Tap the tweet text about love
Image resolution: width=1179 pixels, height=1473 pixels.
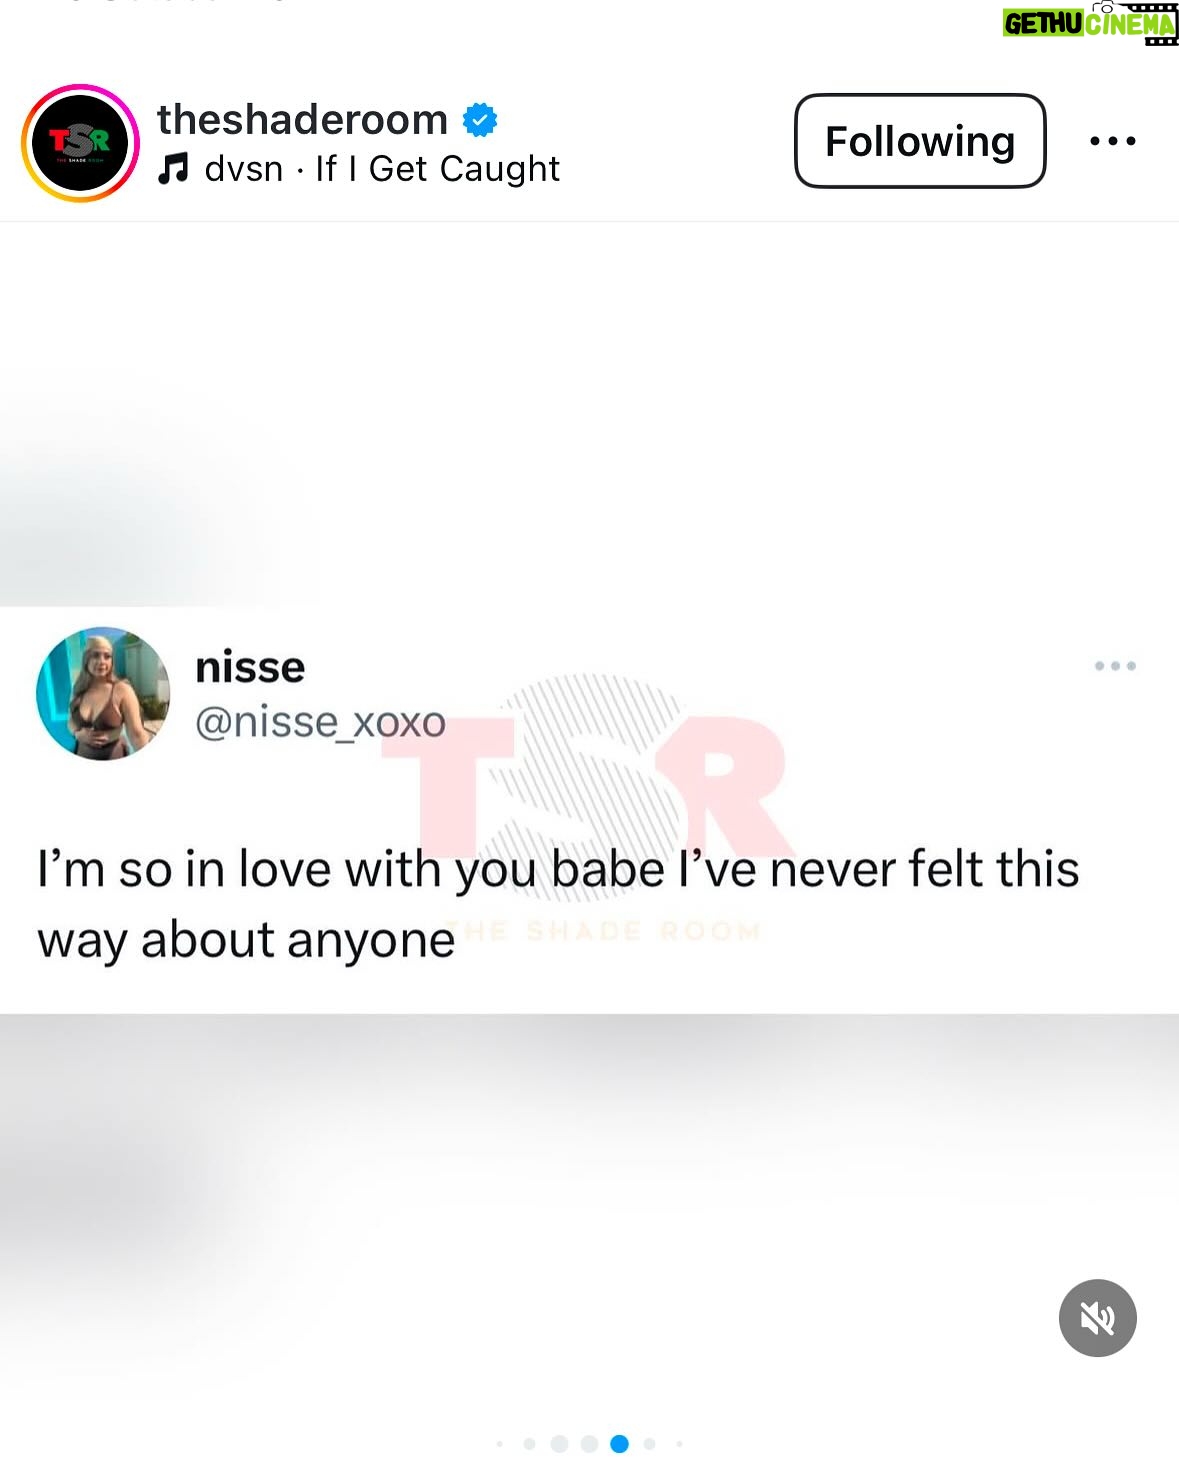tap(558, 904)
